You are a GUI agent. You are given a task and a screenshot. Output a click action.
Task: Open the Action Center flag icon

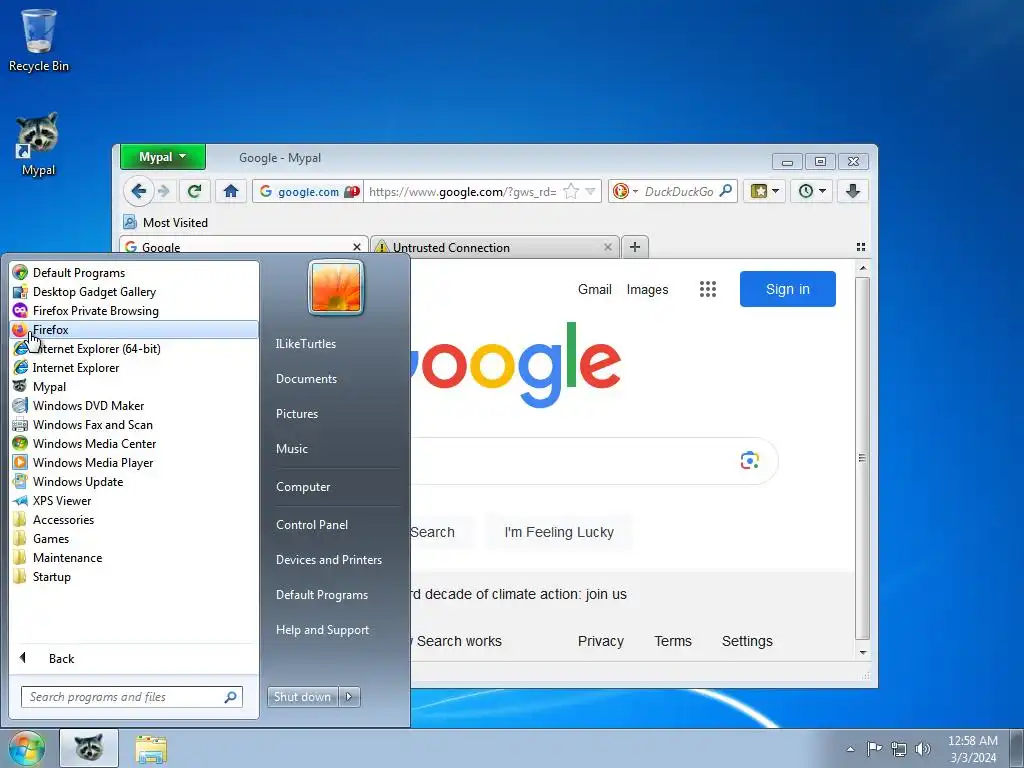[x=874, y=749]
